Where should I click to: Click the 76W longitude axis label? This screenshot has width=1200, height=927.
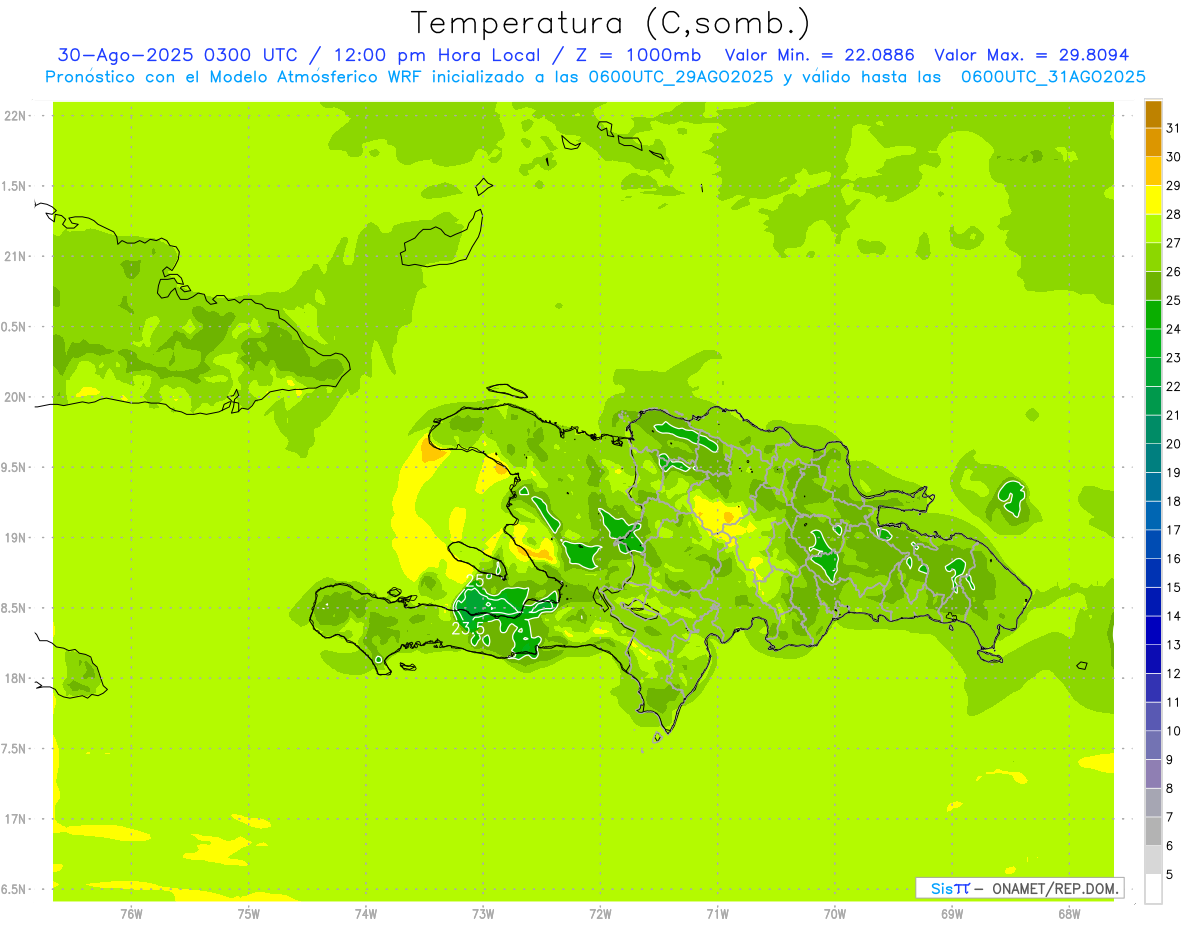(131, 914)
